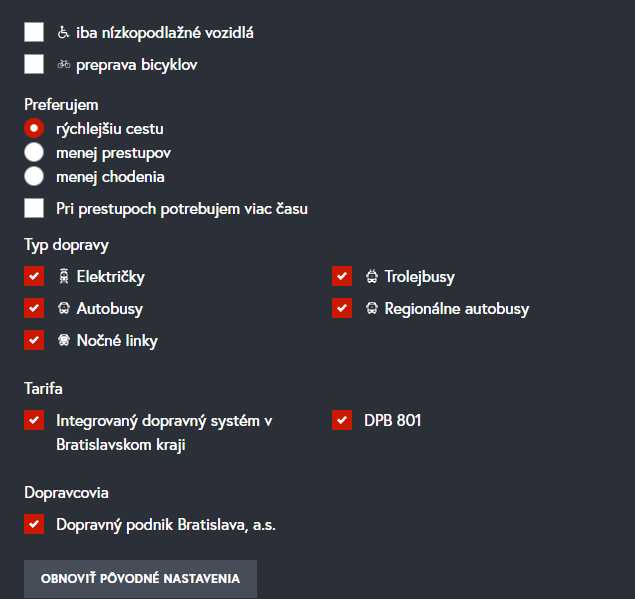635x599 pixels.
Task: Untick the Nočné linky checkbox
Action: (34, 340)
